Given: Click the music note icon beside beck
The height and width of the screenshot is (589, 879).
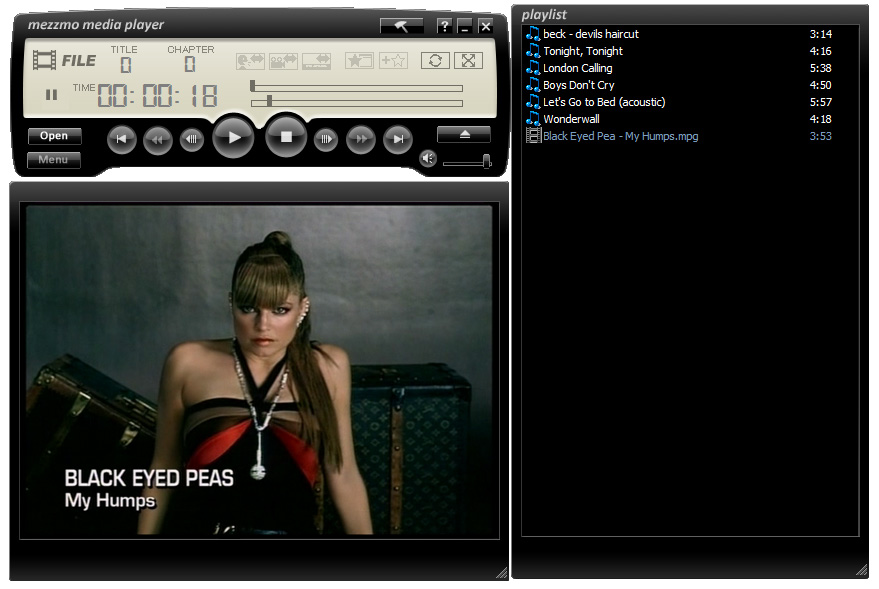Looking at the screenshot, I should tap(533, 34).
